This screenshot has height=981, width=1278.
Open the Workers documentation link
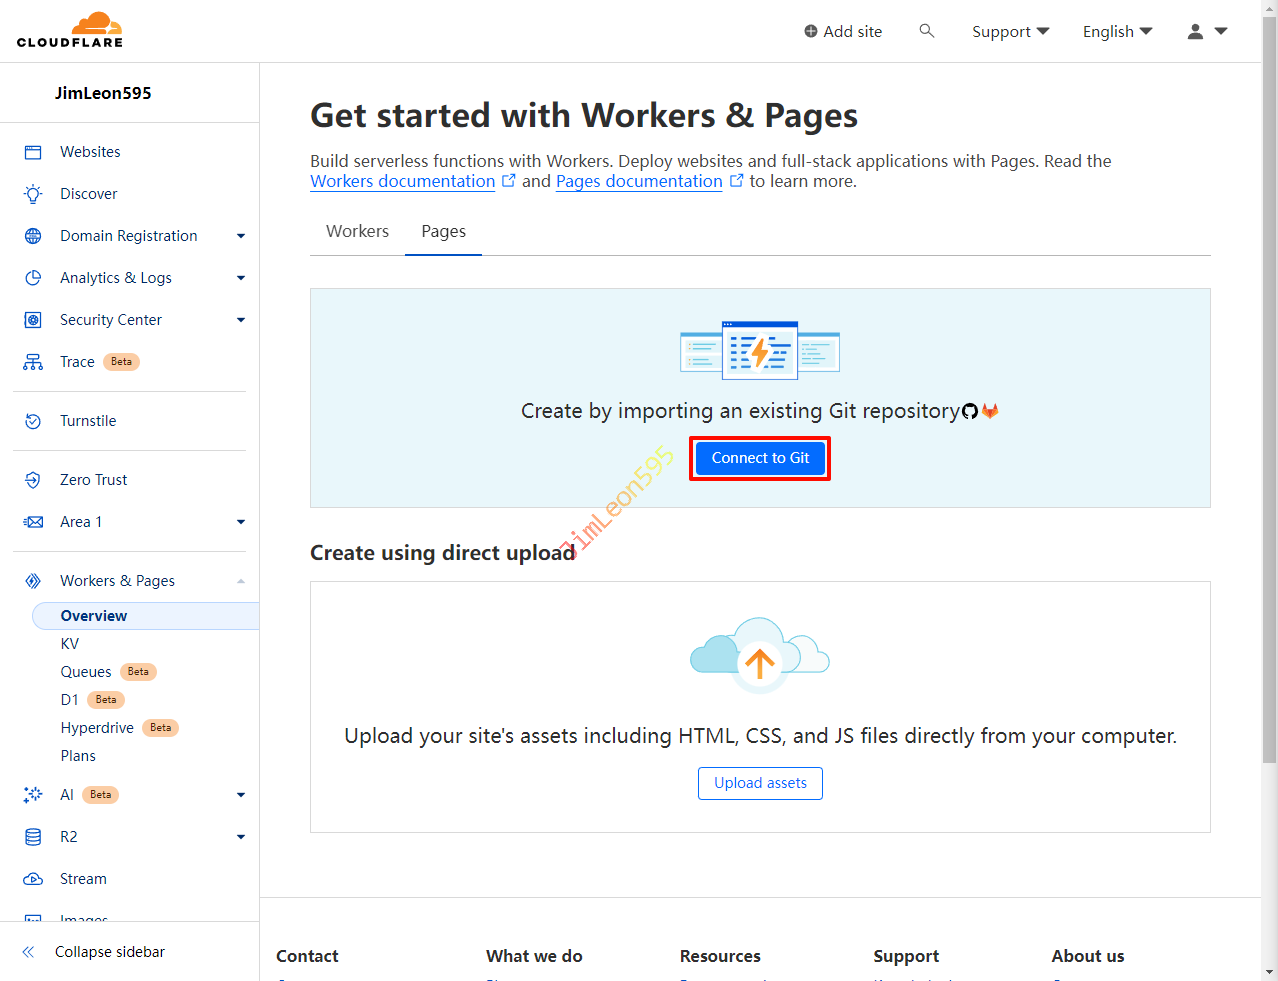402,181
